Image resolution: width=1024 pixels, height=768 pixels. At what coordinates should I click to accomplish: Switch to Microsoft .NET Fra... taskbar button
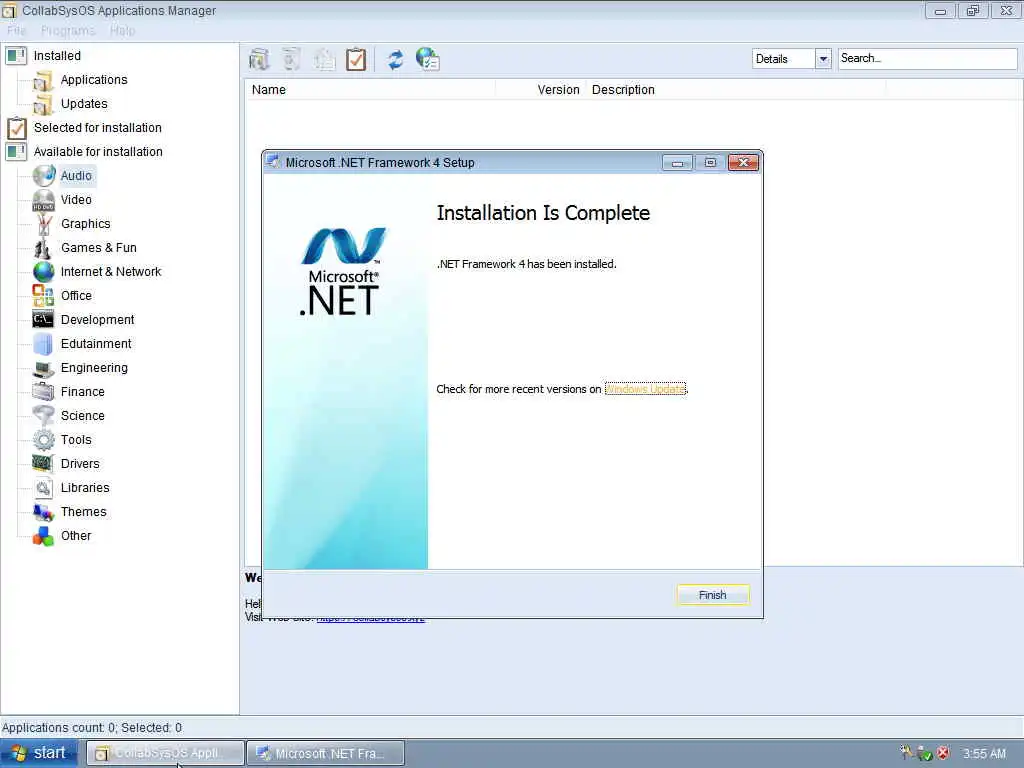click(326, 753)
